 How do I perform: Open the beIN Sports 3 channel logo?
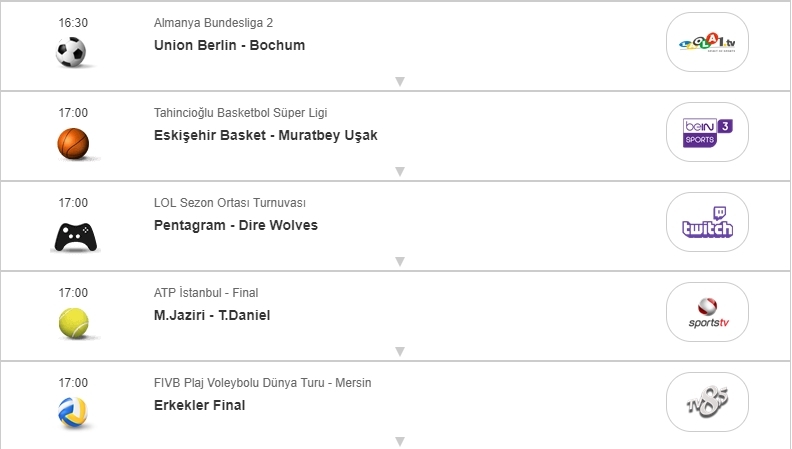pos(707,132)
